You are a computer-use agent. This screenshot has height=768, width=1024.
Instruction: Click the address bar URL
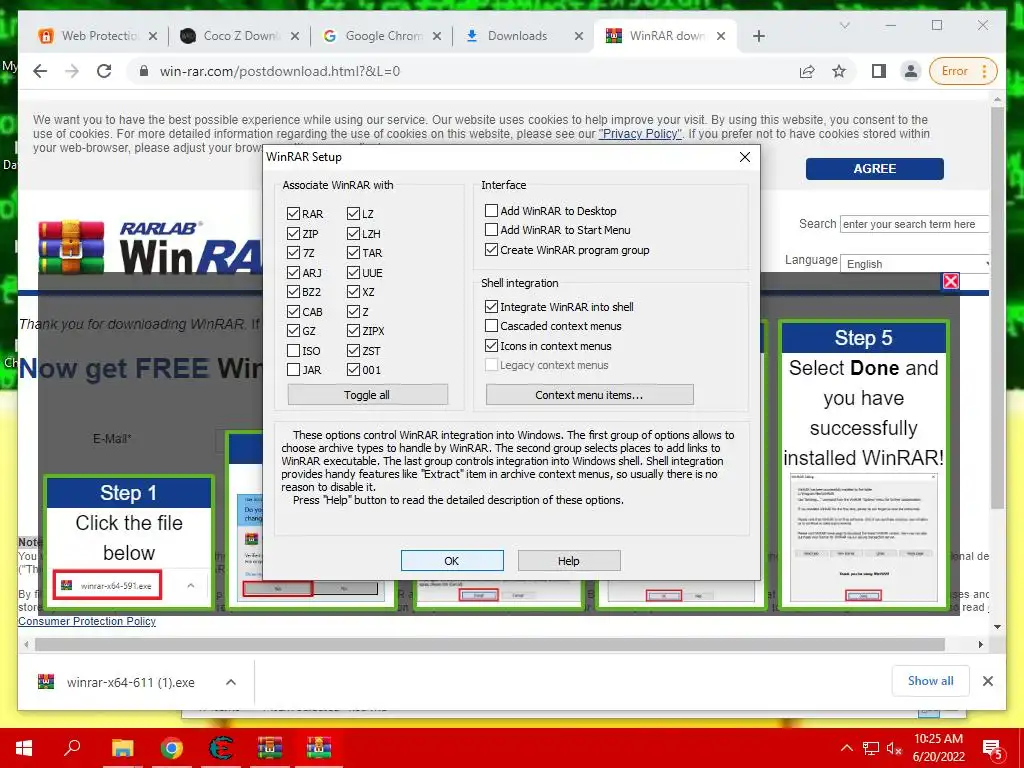tap(280, 71)
